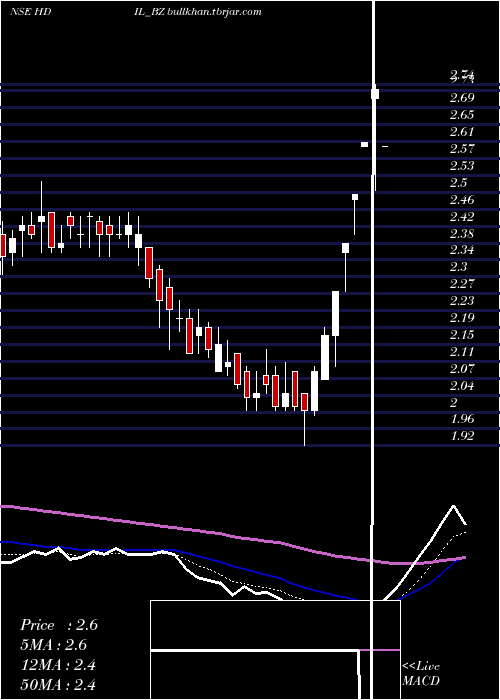
Task: Click the 2.46 price level label
Action: pyautogui.click(x=462, y=200)
